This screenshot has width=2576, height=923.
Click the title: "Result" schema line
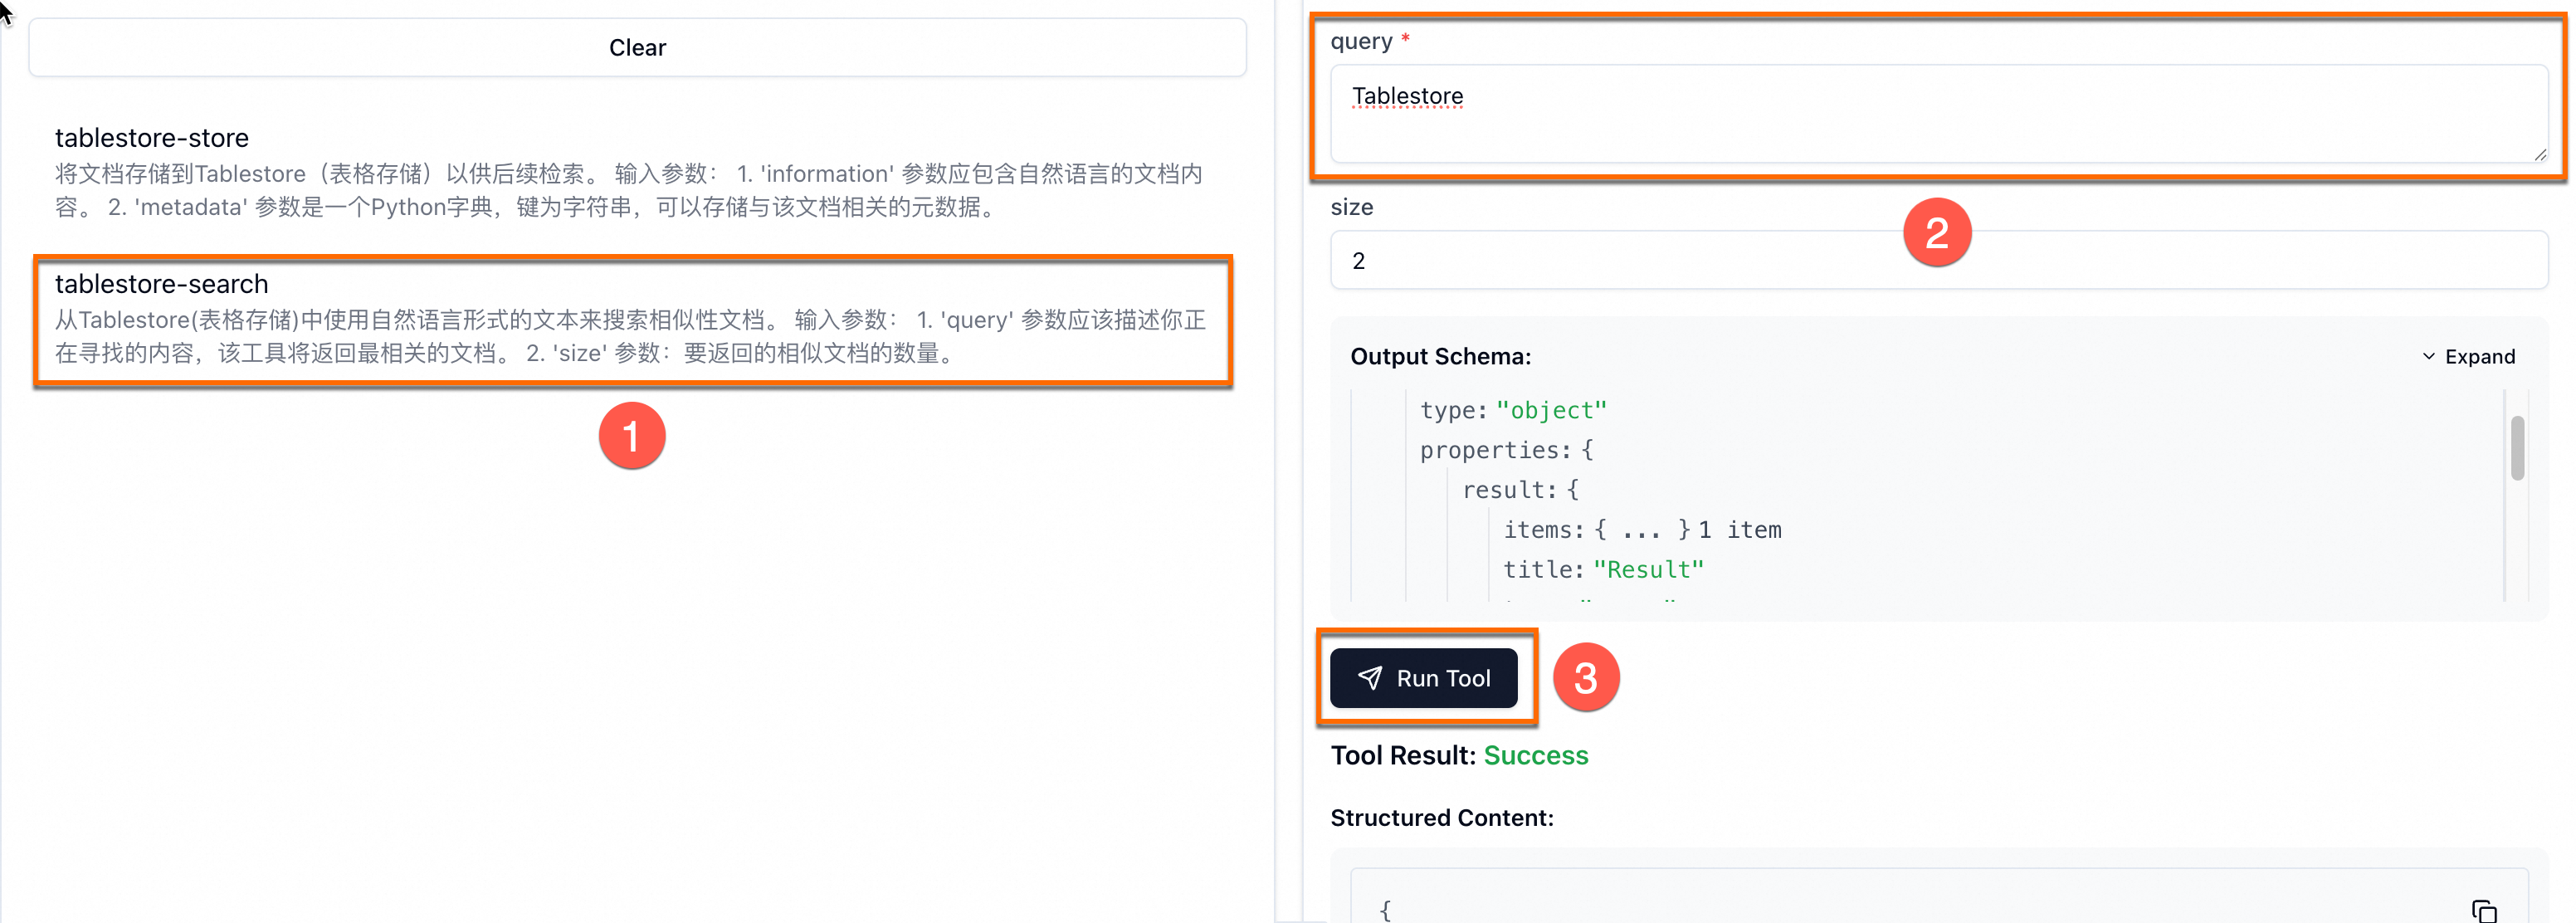1603,570
